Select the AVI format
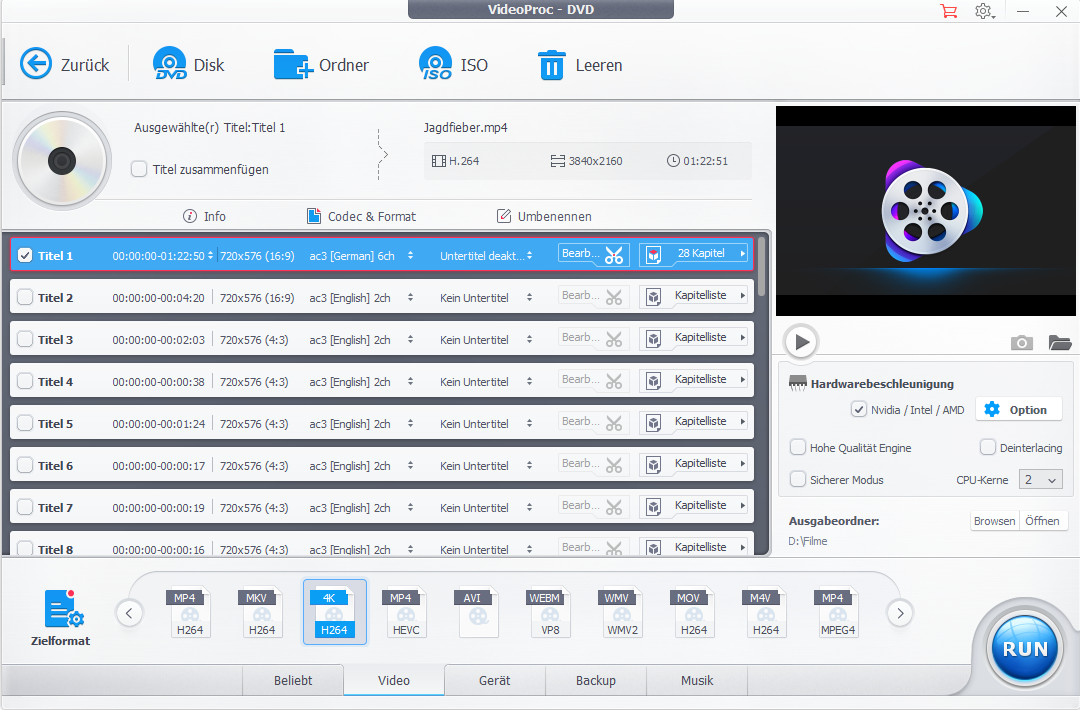1080x710 pixels. coord(477,612)
